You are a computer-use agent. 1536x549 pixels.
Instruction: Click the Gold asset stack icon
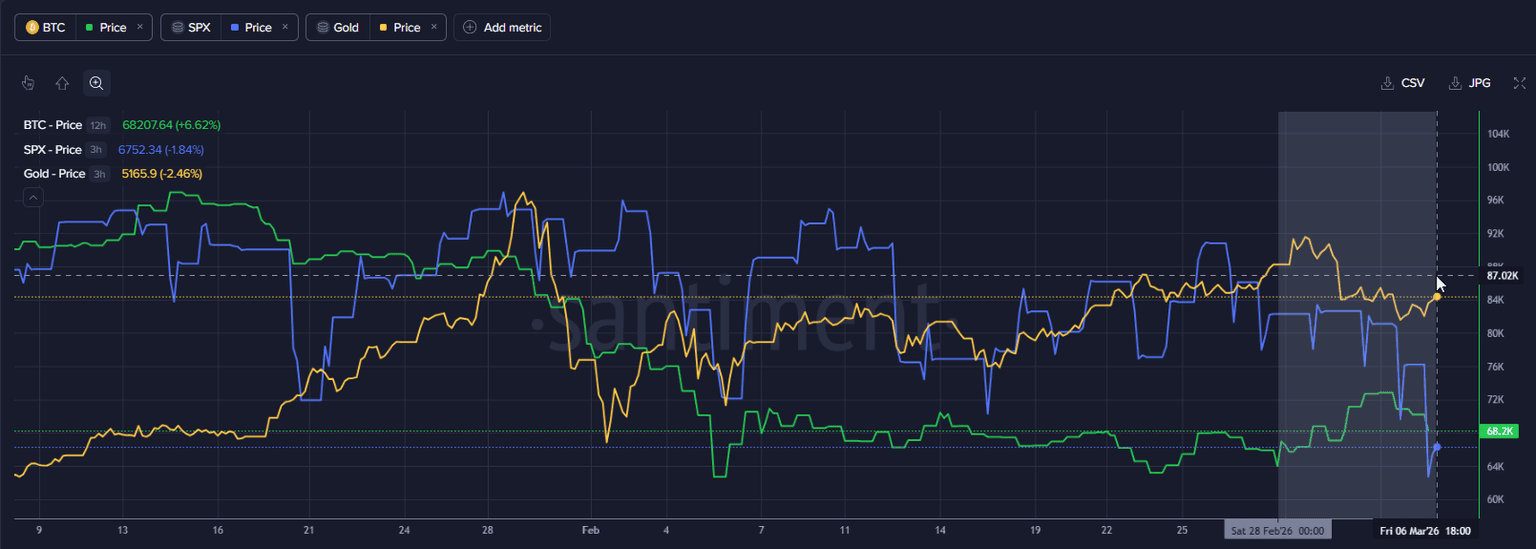pos(322,27)
